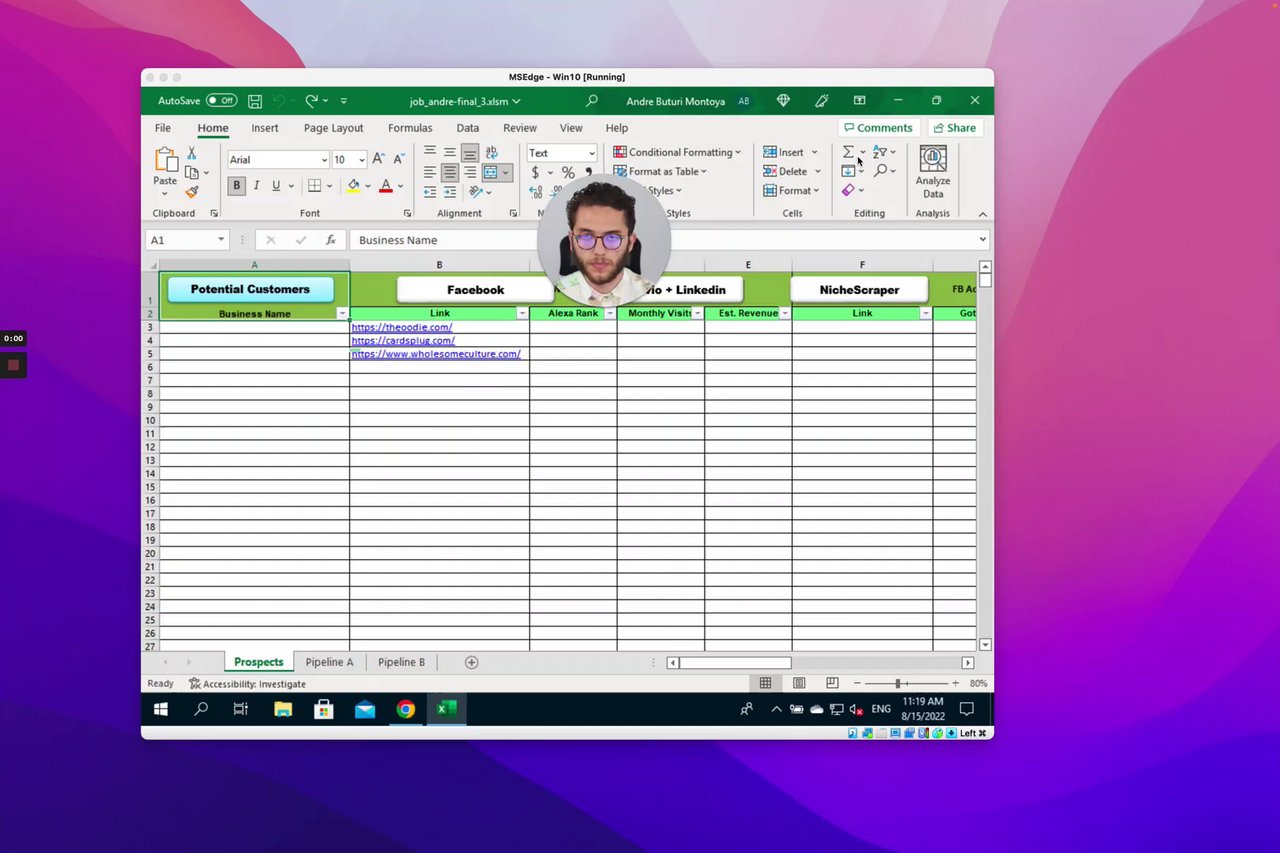Toggle Bold formatting
This screenshot has width=1280, height=853.
tap(237, 186)
